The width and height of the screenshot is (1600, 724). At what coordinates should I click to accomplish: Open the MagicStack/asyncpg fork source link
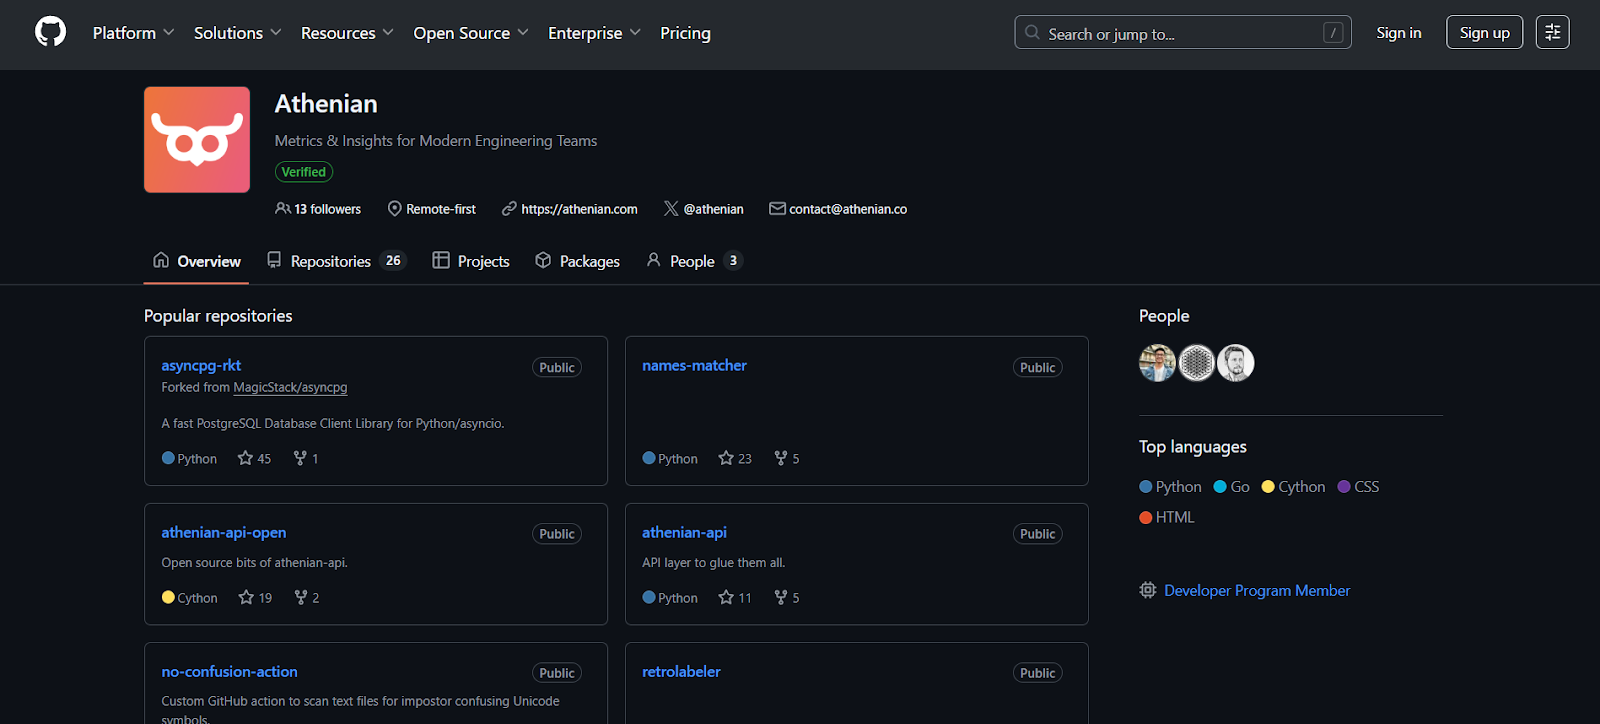(x=290, y=387)
